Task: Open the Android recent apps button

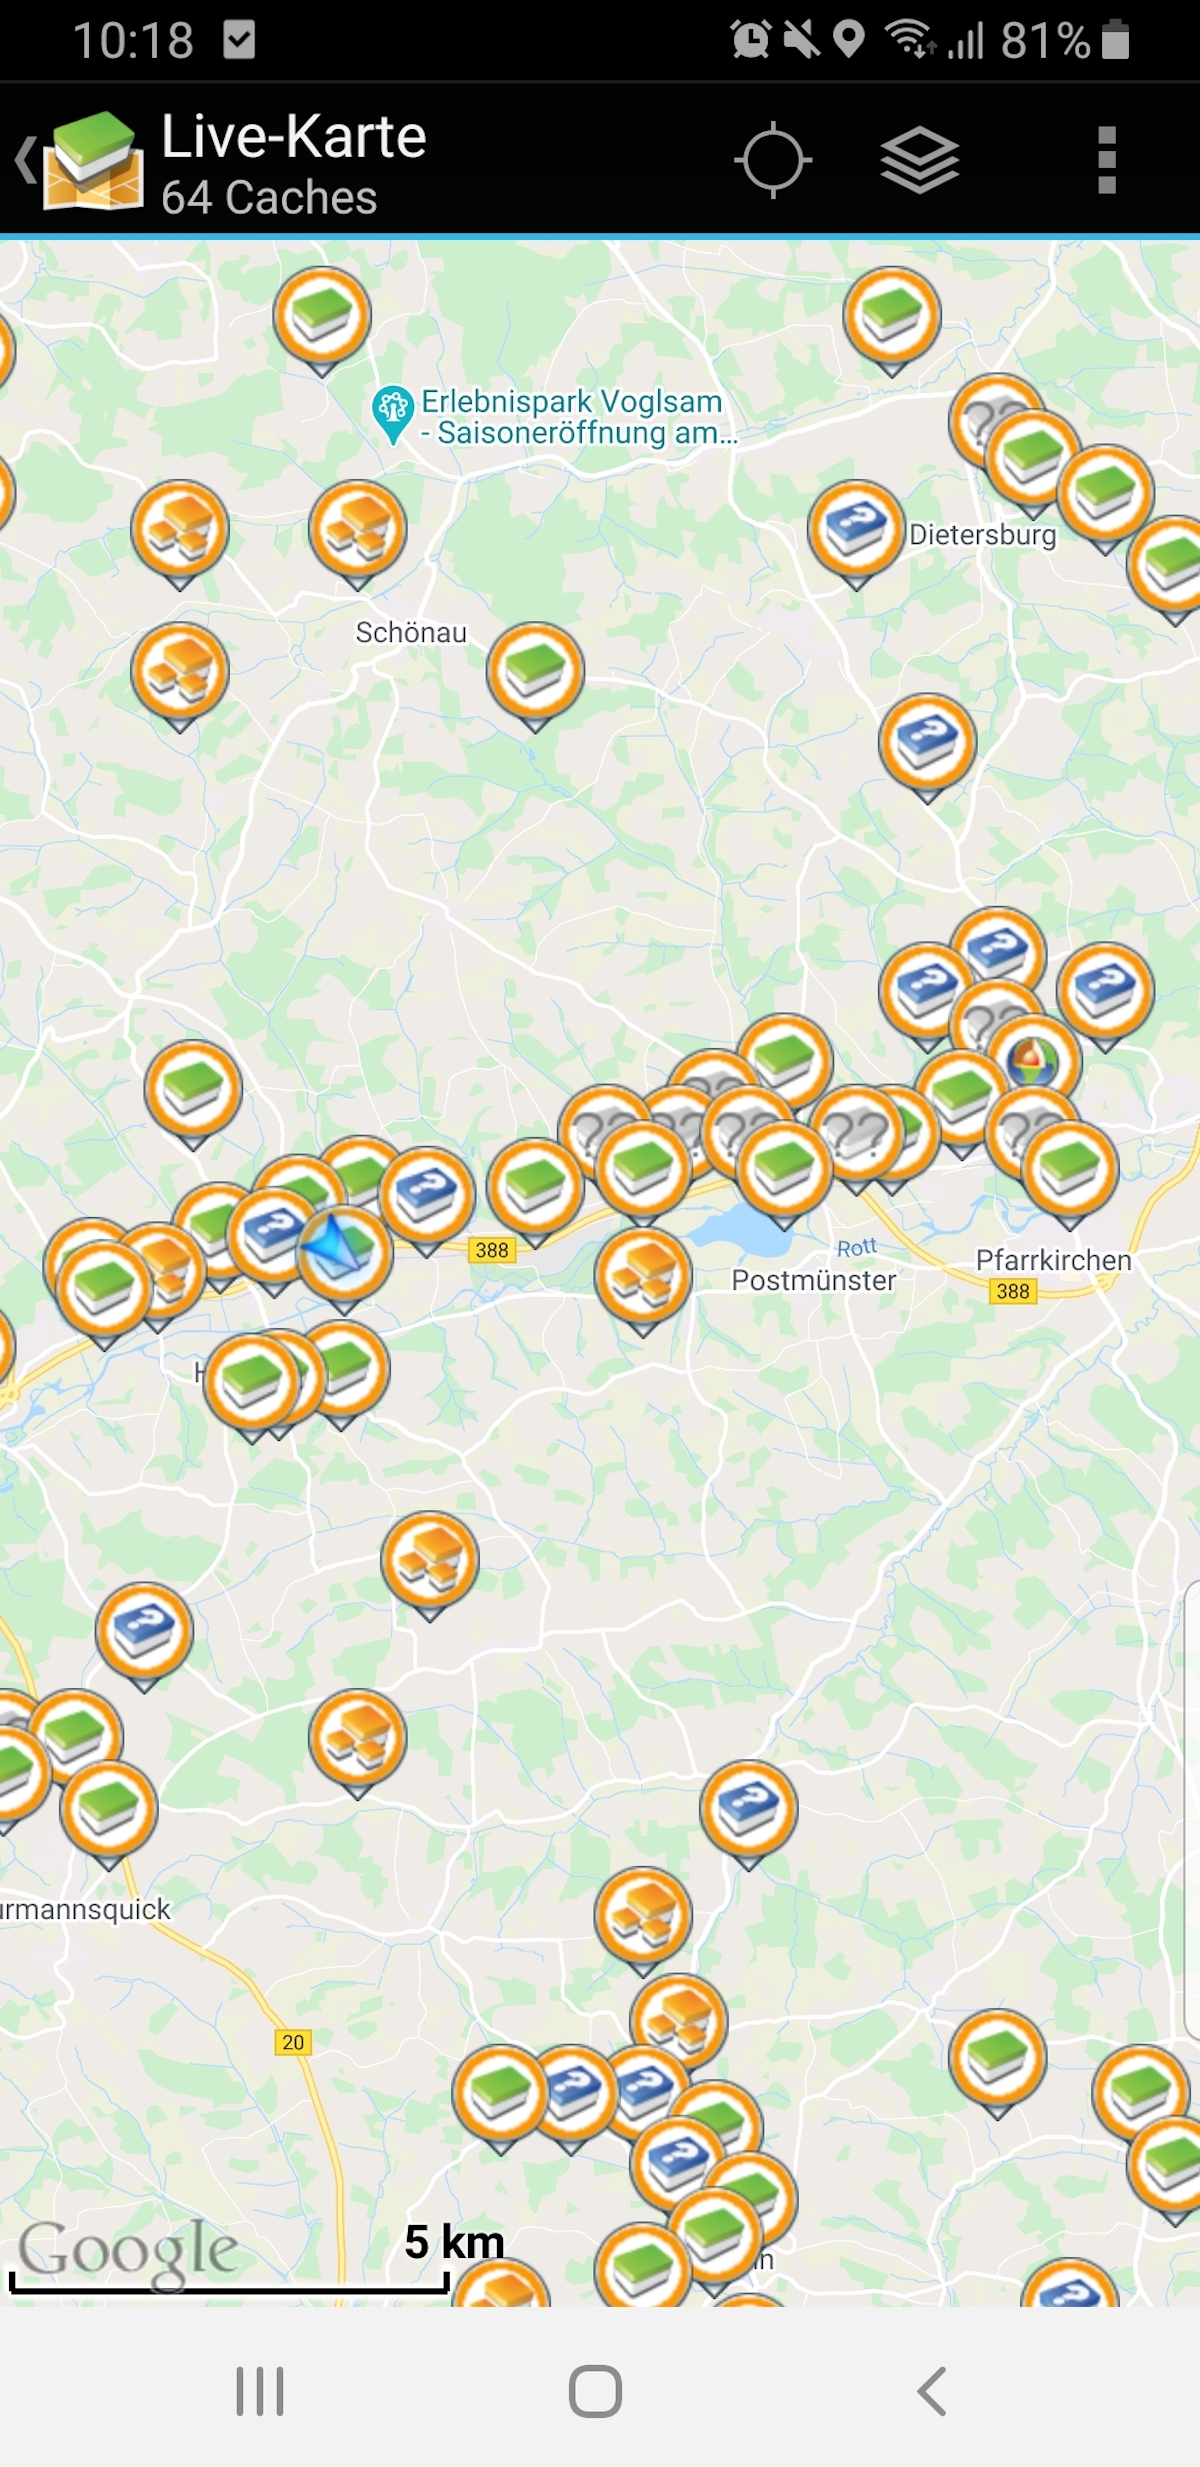Action: tap(260, 2392)
